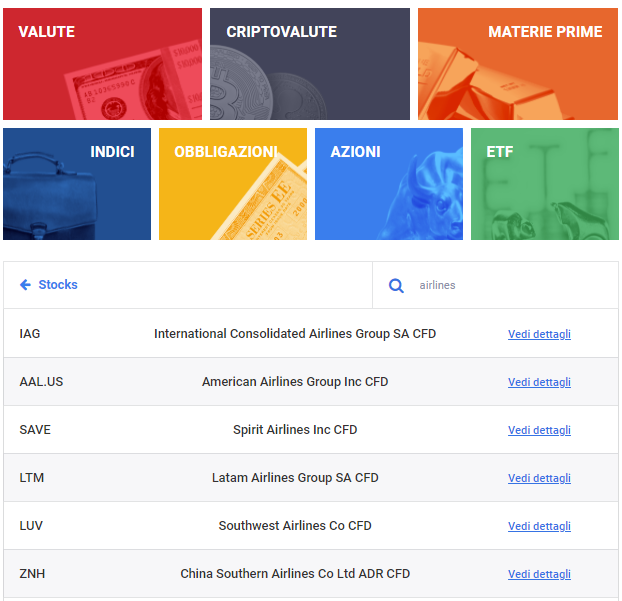
Task: Select the AAL.US ticker symbol
Action: pos(41,382)
